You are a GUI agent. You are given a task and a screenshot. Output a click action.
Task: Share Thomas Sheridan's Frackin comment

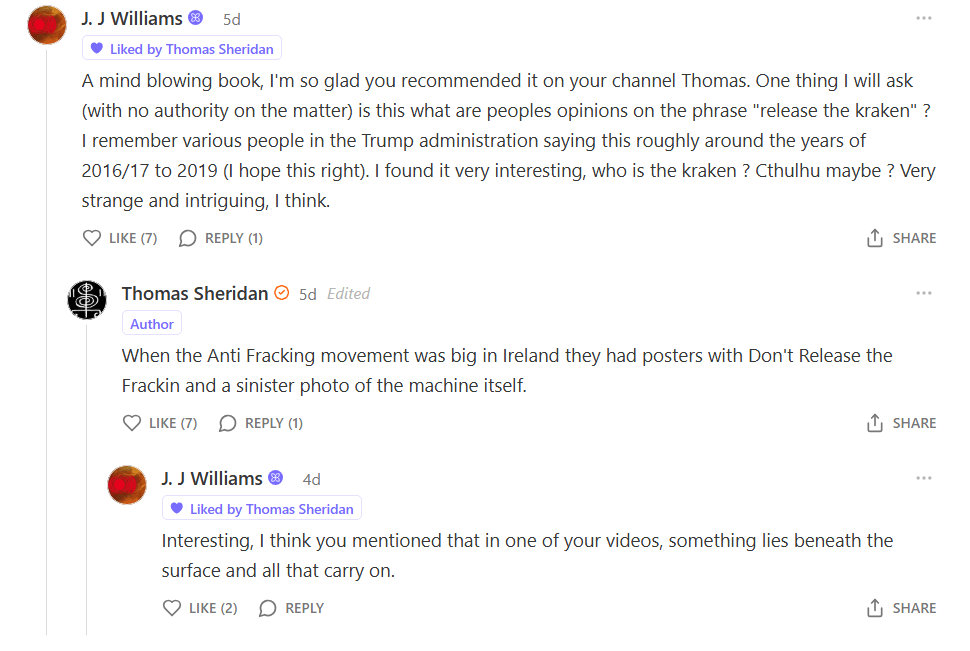pos(901,423)
